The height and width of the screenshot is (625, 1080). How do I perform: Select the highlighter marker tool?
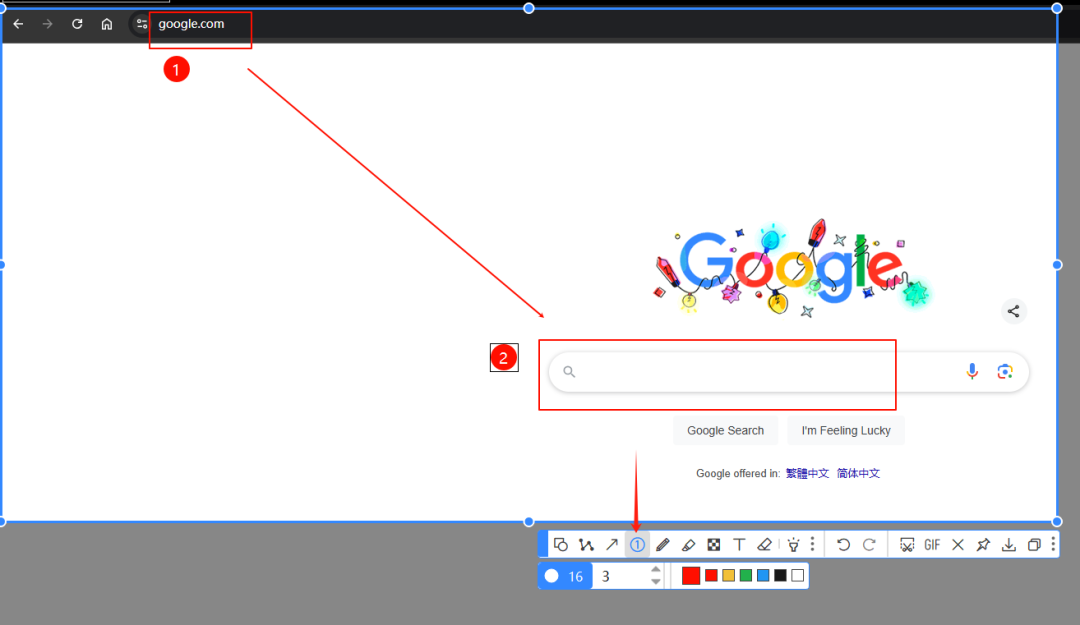tap(688, 545)
